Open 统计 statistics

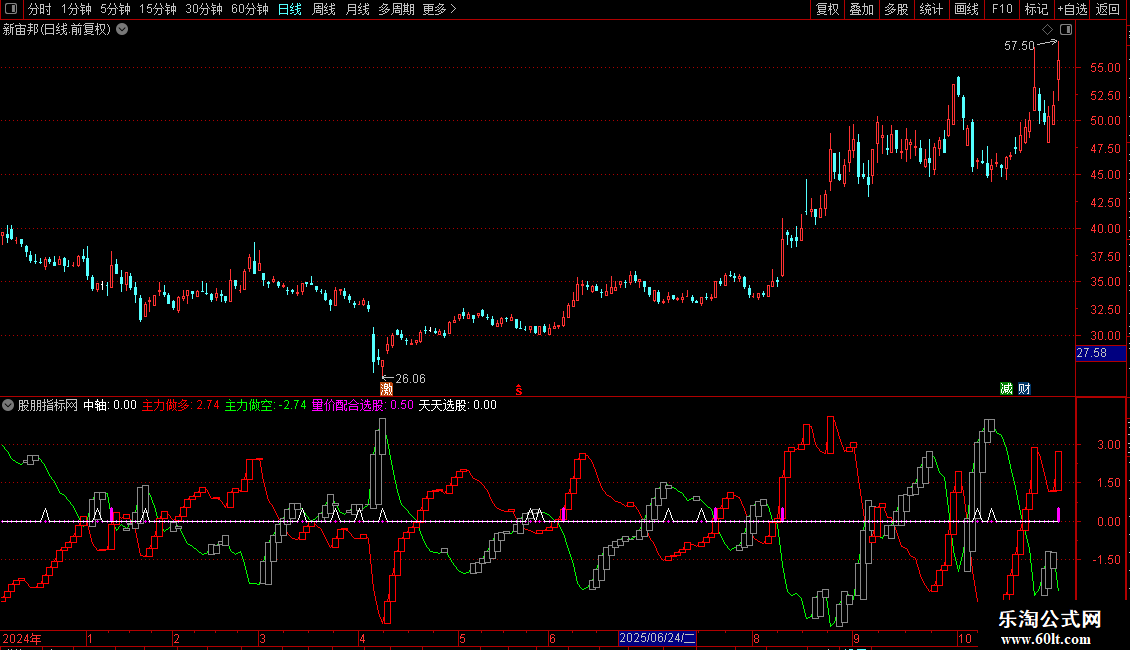(930, 9)
